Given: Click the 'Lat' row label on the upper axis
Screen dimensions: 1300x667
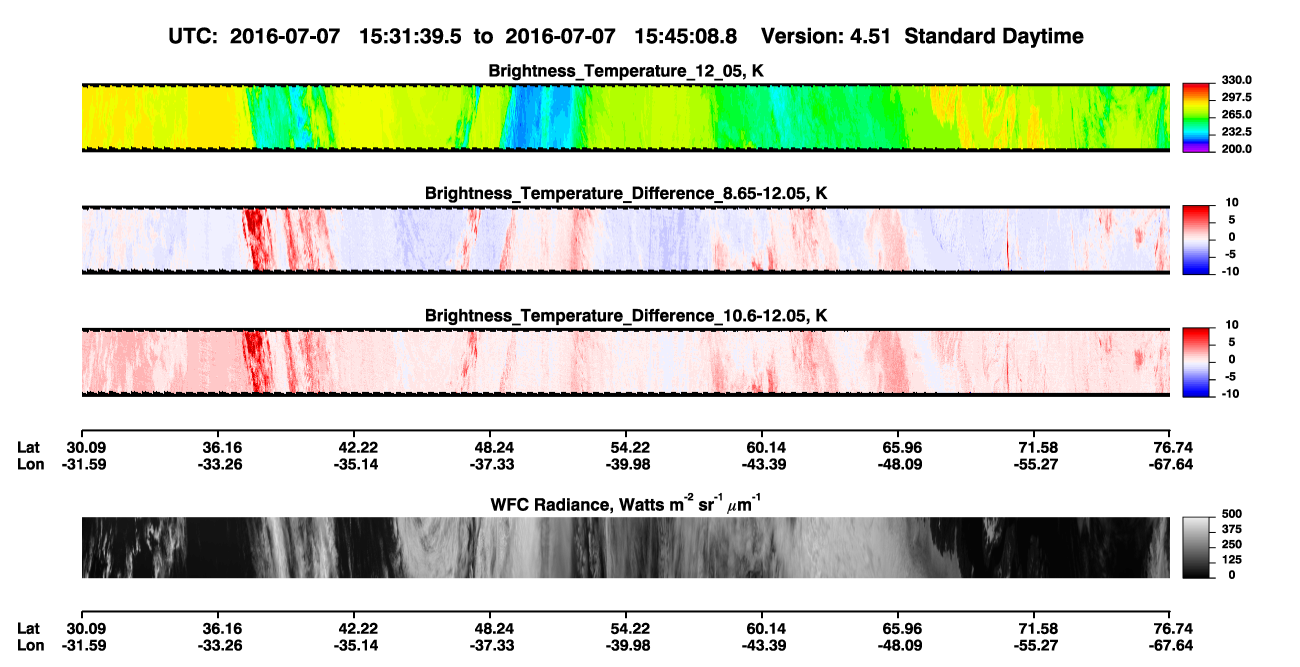Looking at the screenshot, I should point(29,447).
